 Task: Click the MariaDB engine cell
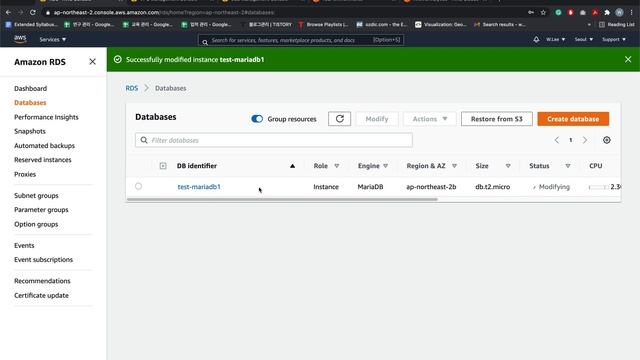[370, 187]
